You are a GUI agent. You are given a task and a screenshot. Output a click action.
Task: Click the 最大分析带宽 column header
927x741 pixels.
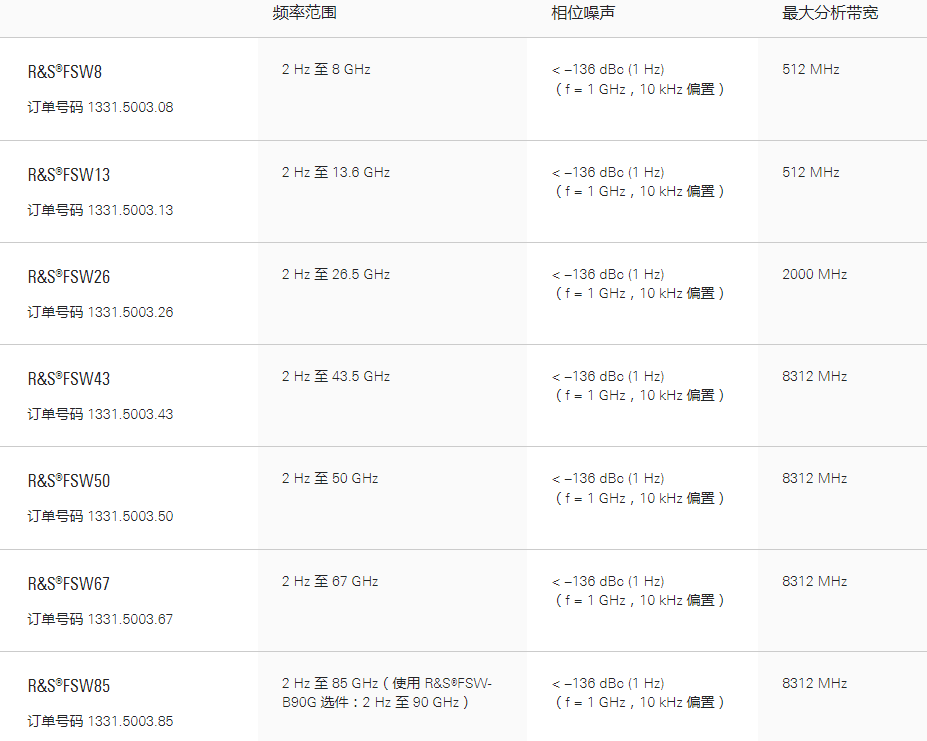coord(830,14)
